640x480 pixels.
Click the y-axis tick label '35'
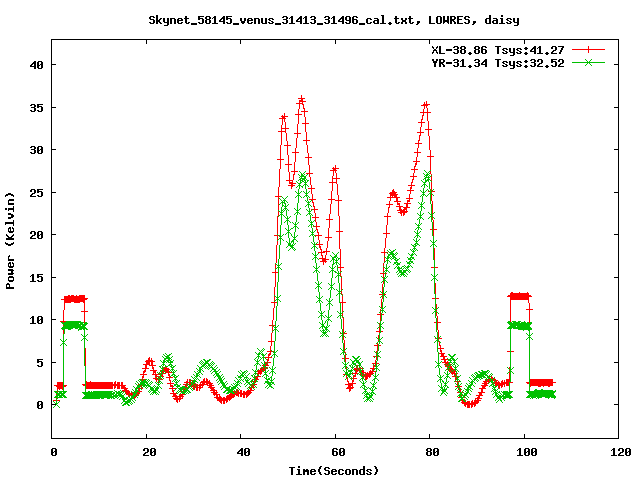coord(37,108)
